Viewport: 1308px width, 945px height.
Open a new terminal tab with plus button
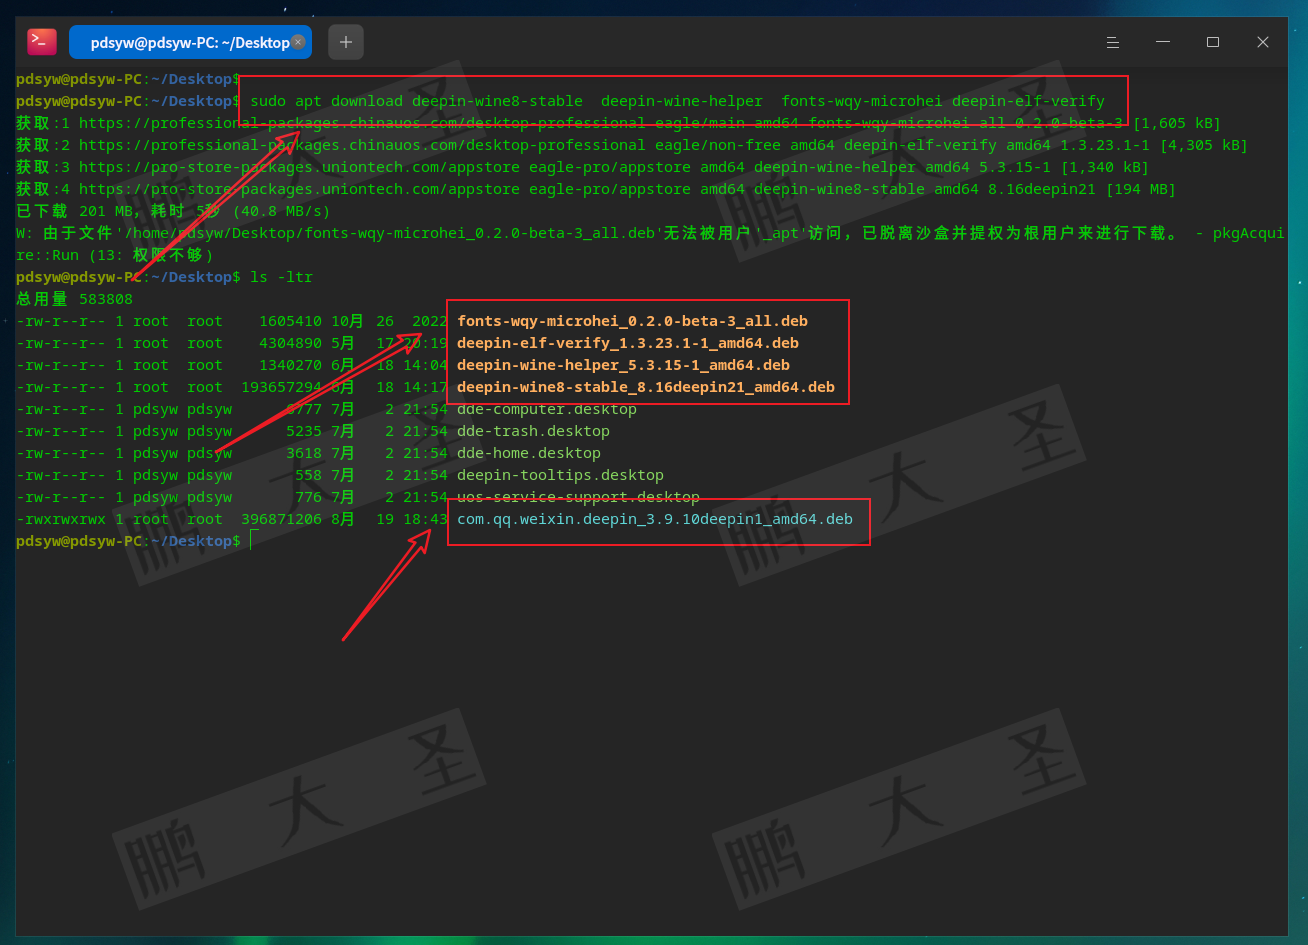346,42
